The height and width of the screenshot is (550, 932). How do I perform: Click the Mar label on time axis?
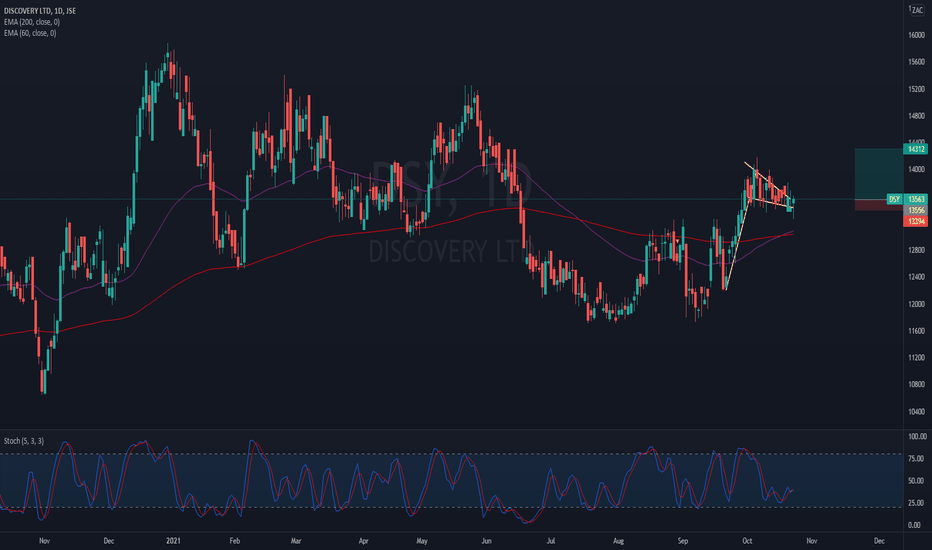pyautogui.click(x=296, y=541)
